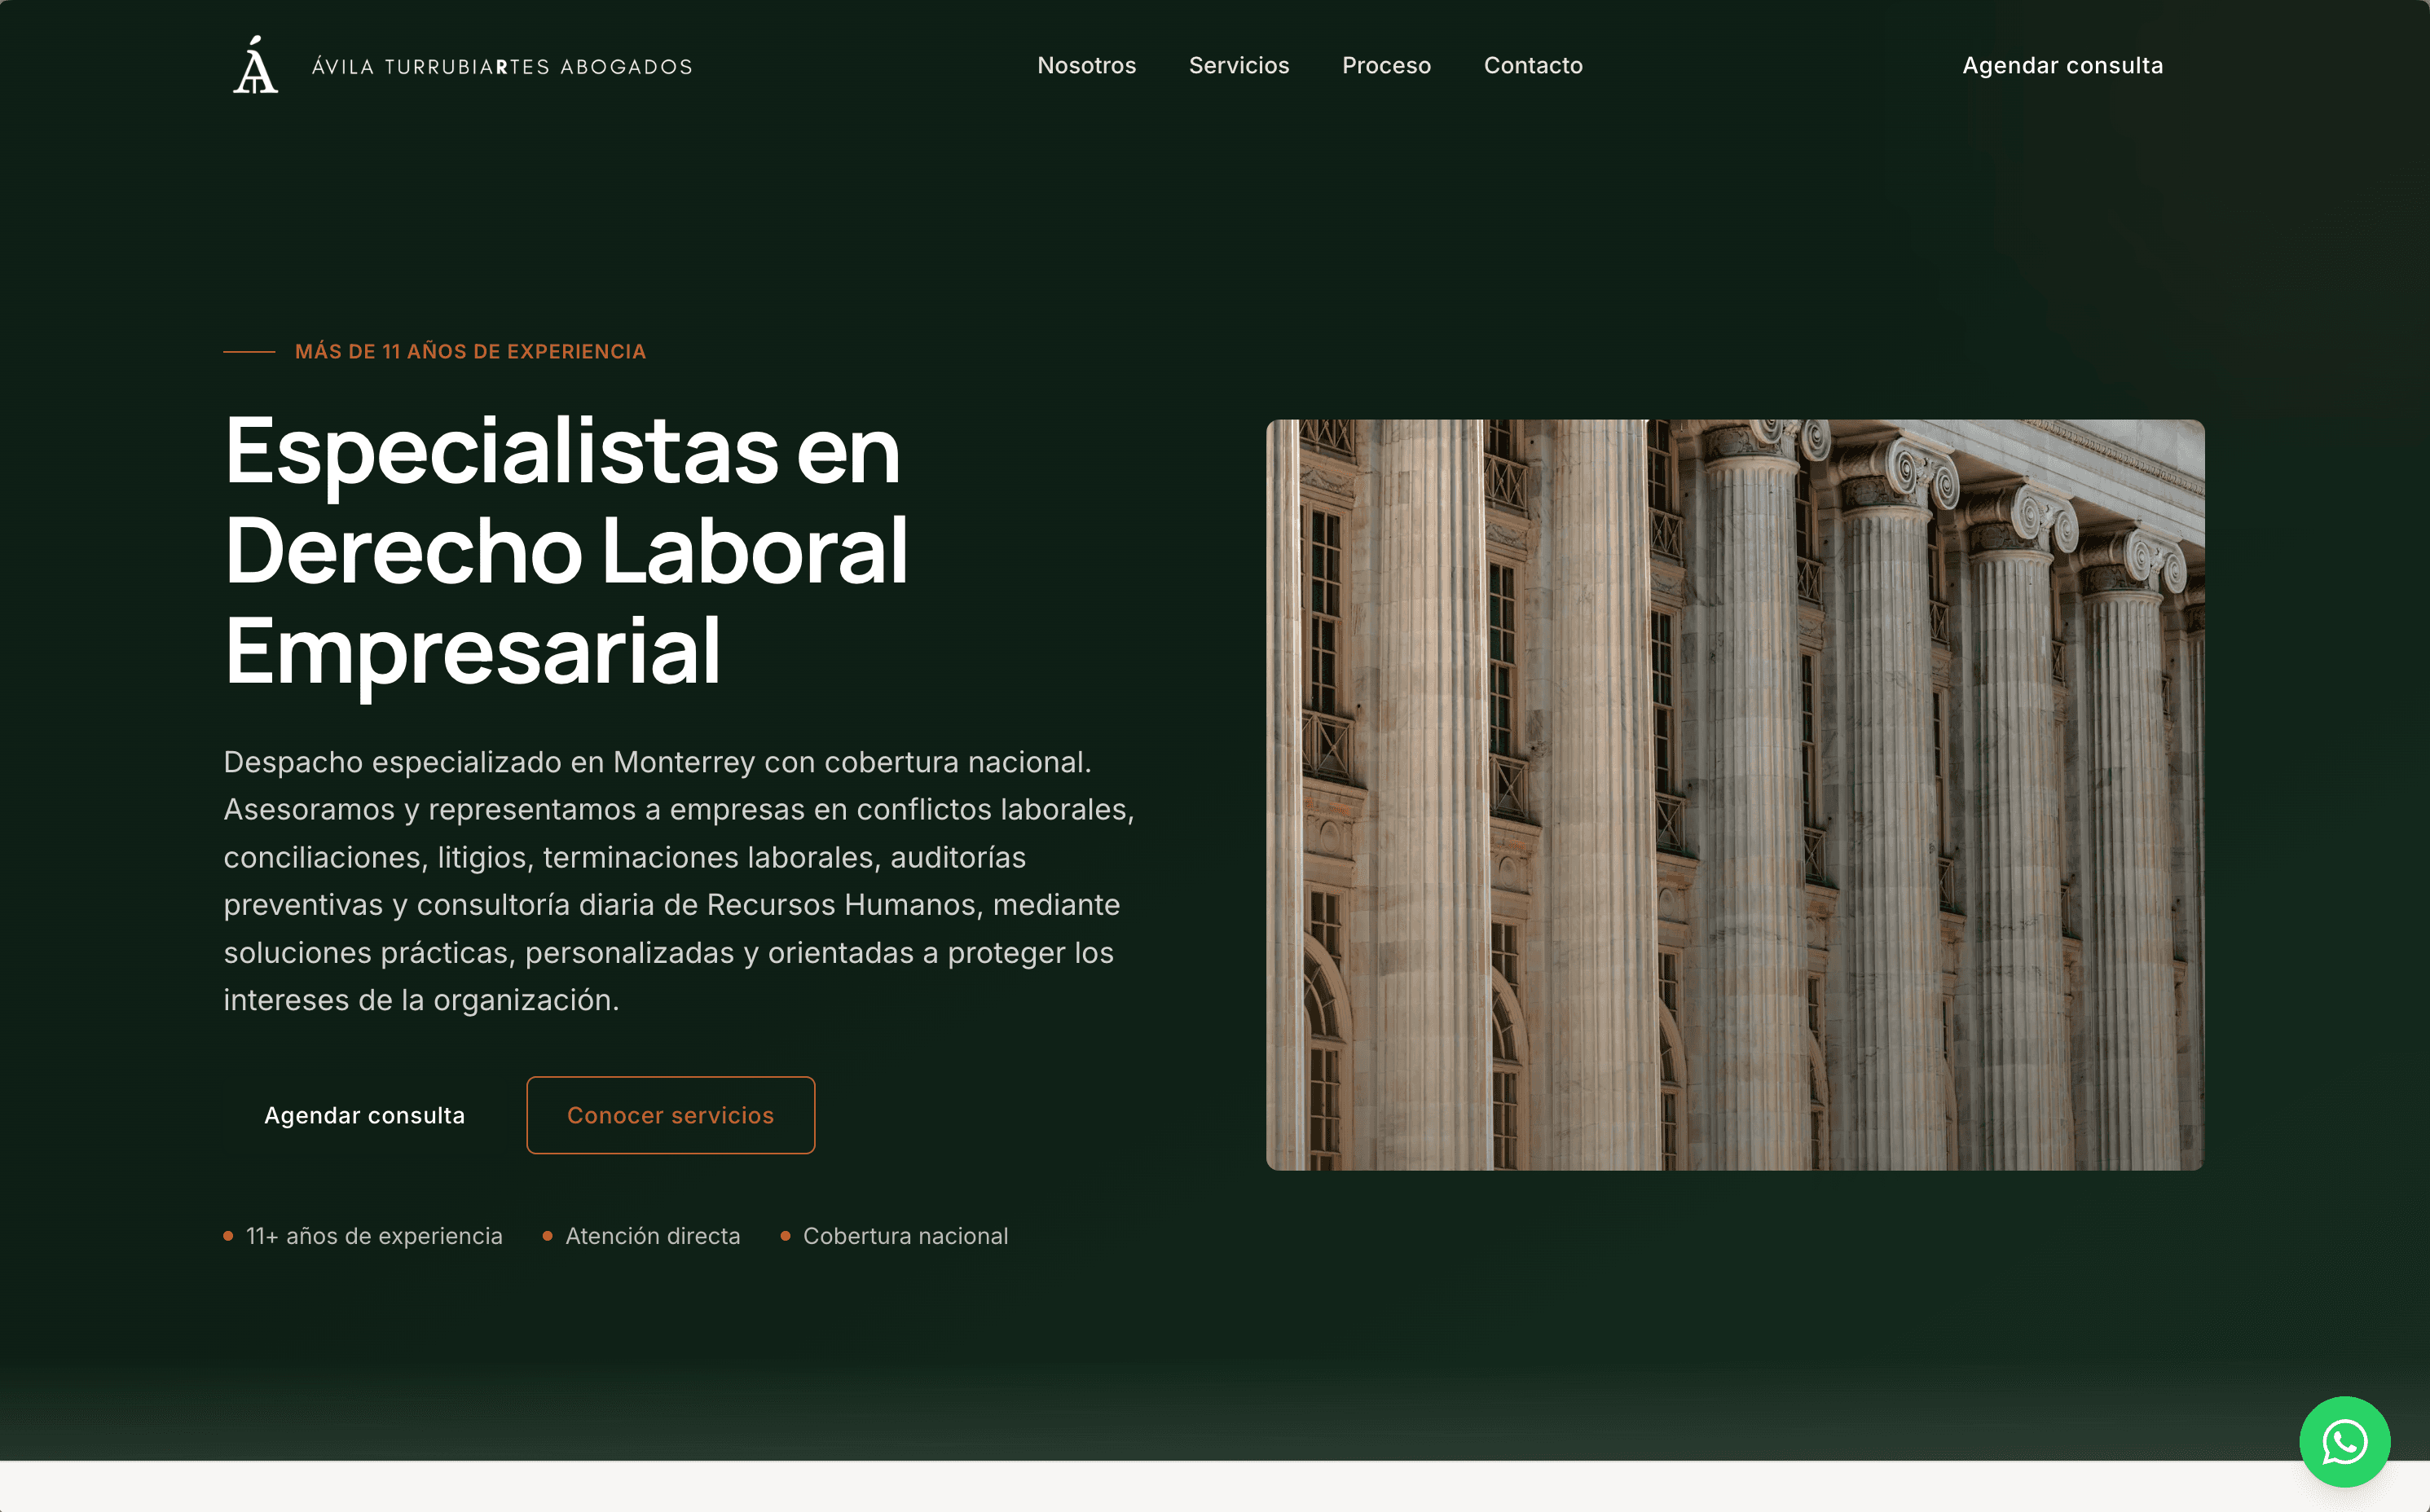Click the '11+ años de experiencia' bullet text
2430x1512 pixels.
click(x=374, y=1236)
